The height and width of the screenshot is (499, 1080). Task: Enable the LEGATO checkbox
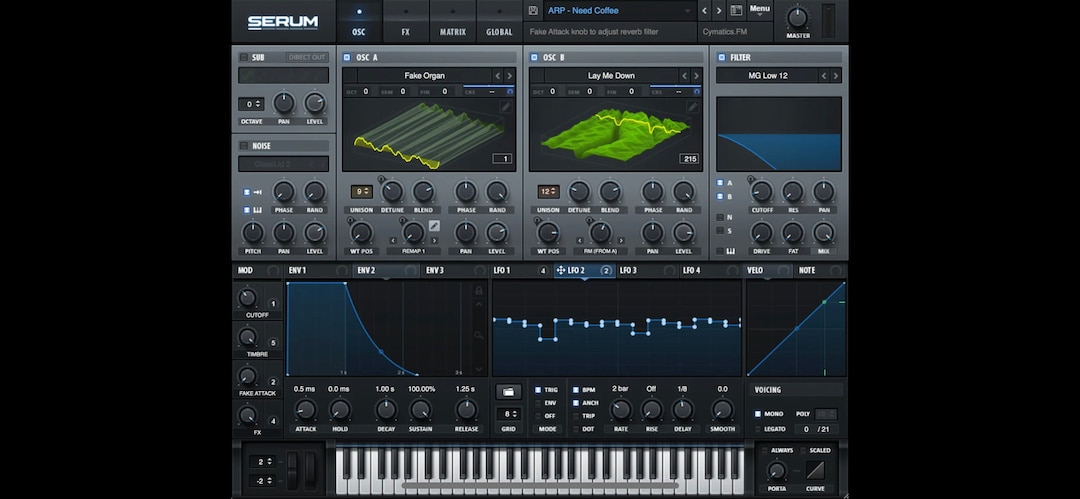click(758, 429)
